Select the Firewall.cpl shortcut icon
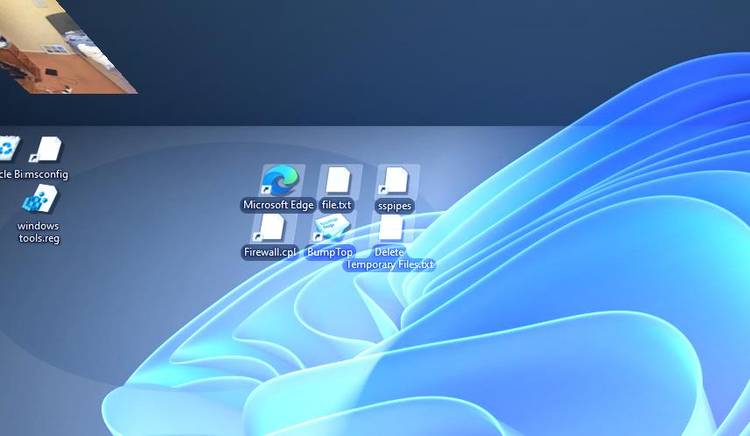Viewport: 750px width, 436px height. (271, 228)
